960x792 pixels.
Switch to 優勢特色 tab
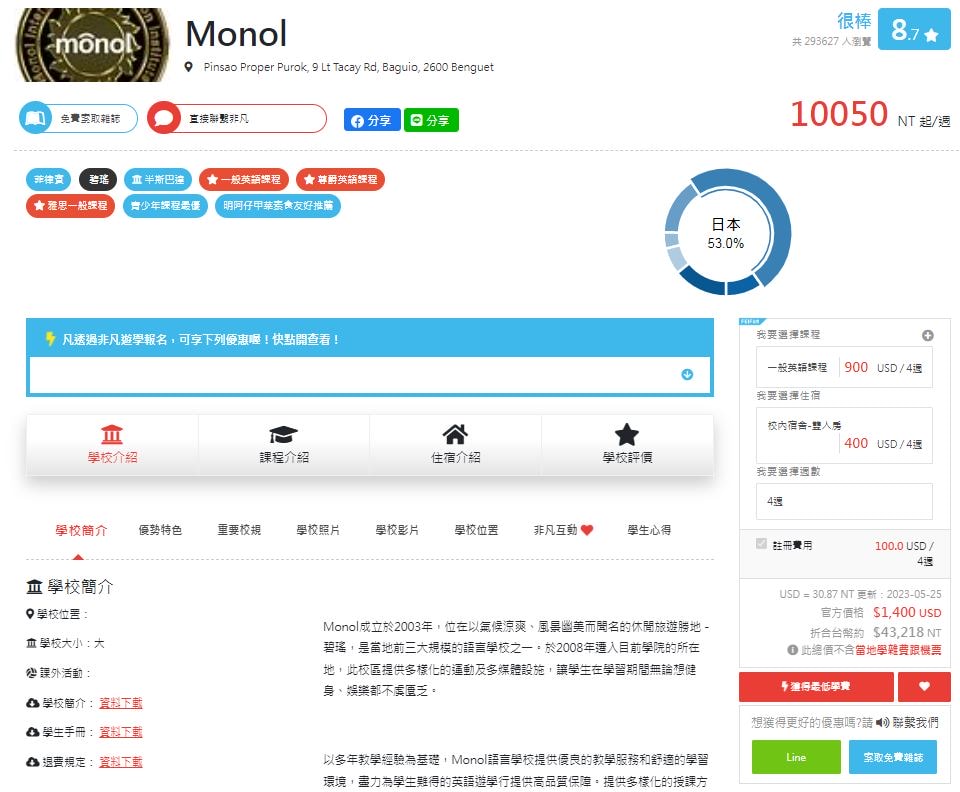160,530
